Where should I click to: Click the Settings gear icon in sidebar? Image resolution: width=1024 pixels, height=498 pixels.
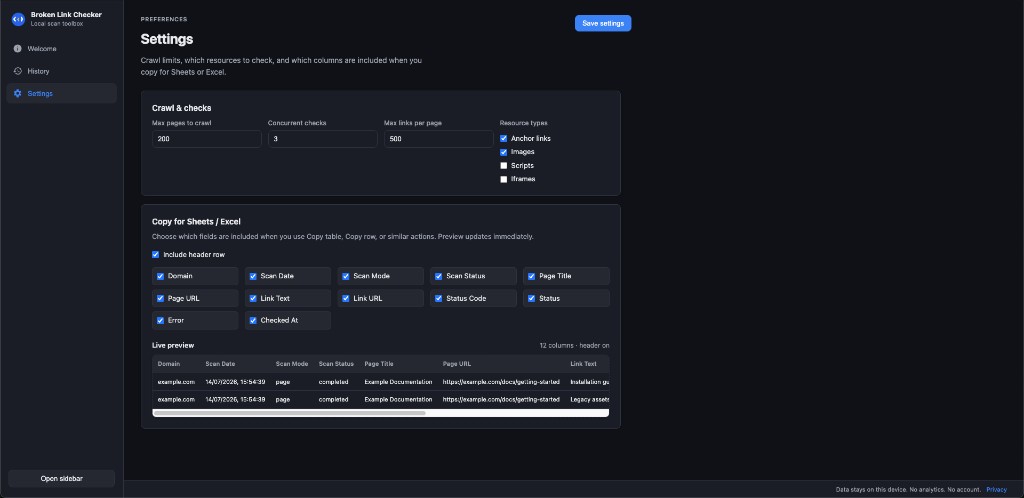click(x=18, y=93)
